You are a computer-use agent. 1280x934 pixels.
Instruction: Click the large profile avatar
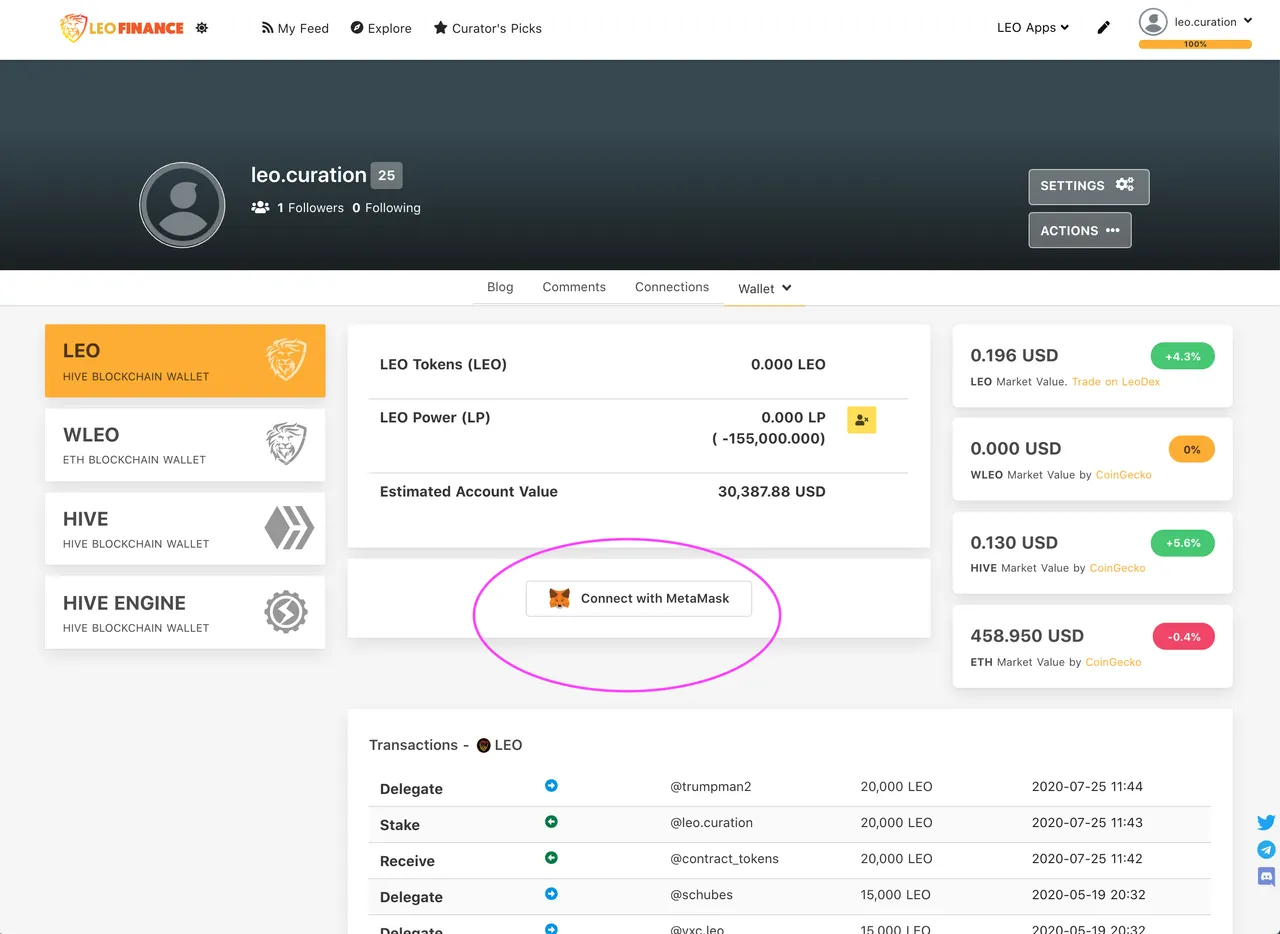coord(182,205)
